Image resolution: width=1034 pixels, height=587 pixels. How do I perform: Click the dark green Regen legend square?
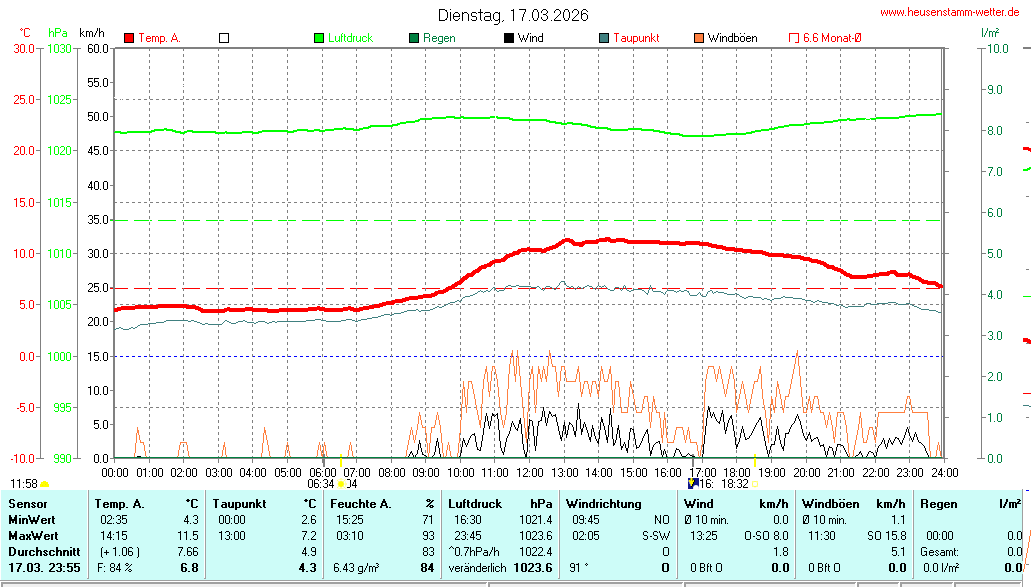click(x=414, y=38)
